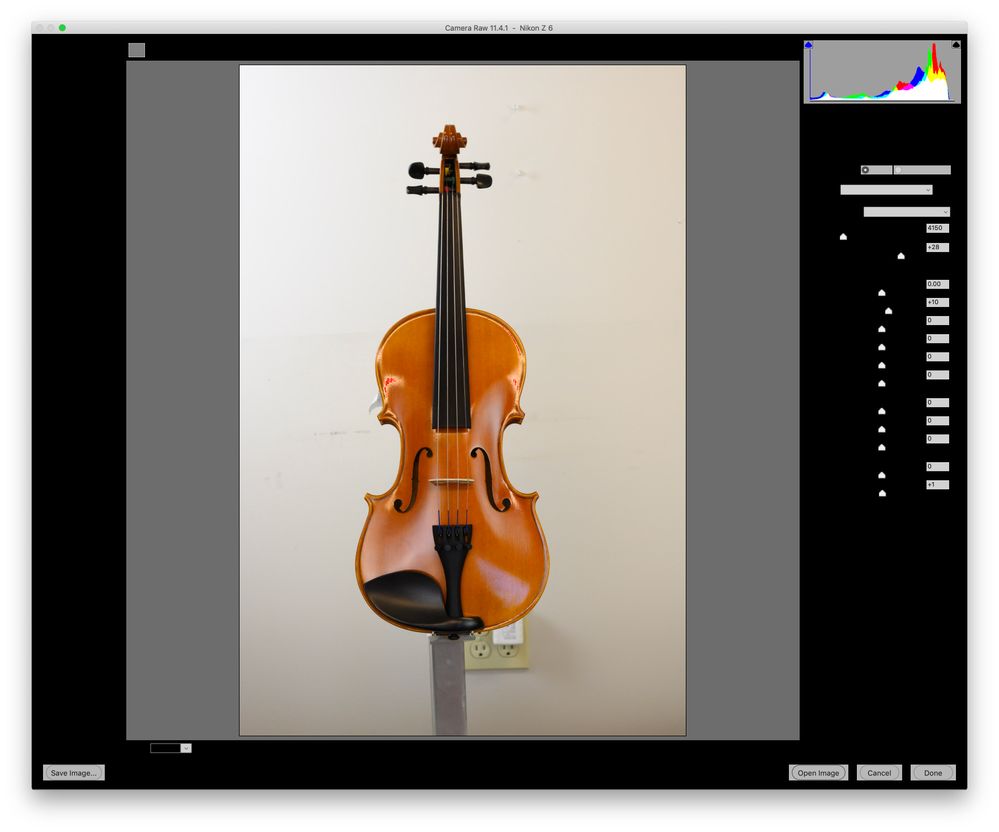Toggle the shadow clipping warning on the histogram
The image size is (999, 832).
point(810,45)
